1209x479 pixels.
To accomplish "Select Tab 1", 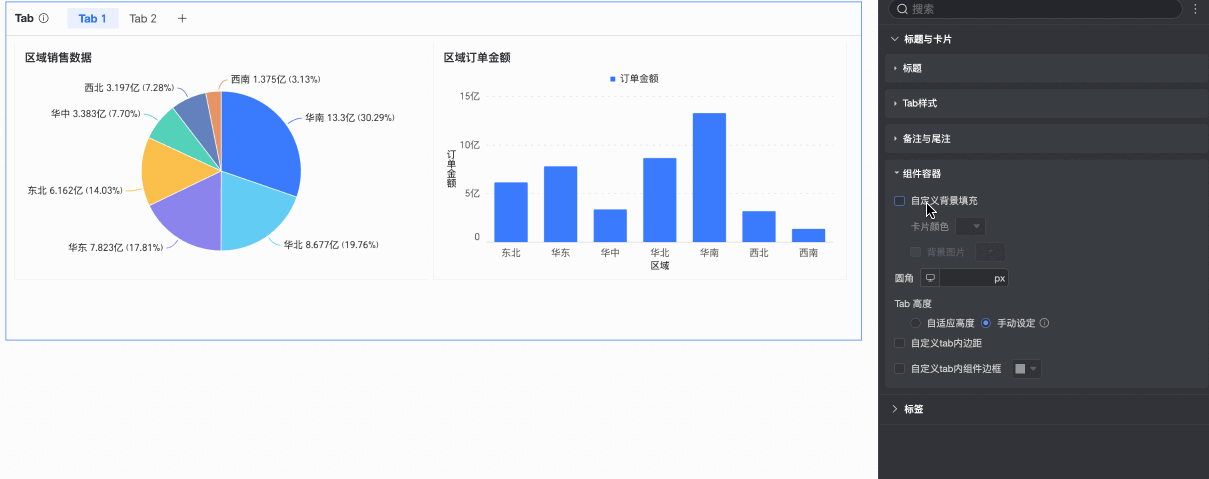I will 92,19.
